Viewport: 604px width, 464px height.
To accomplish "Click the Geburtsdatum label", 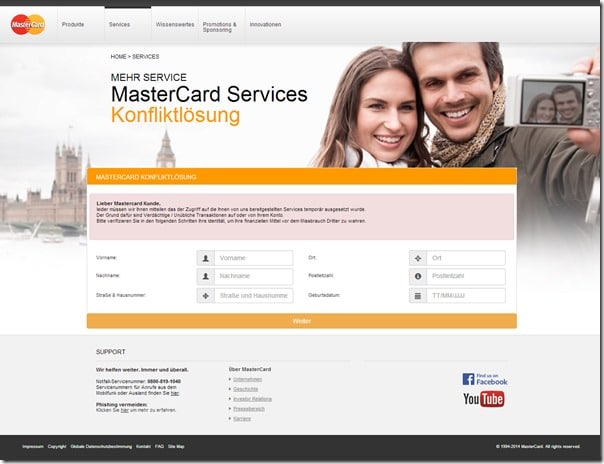I will [324, 295].
